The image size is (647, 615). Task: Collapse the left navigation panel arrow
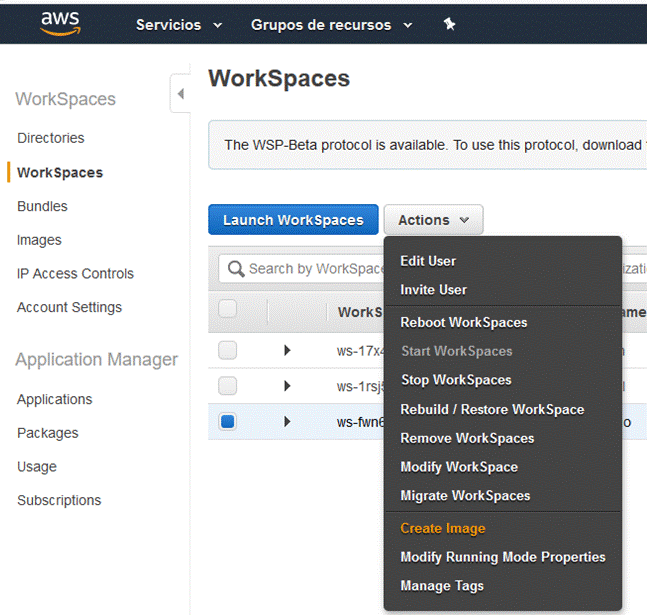tap(181, 94)
